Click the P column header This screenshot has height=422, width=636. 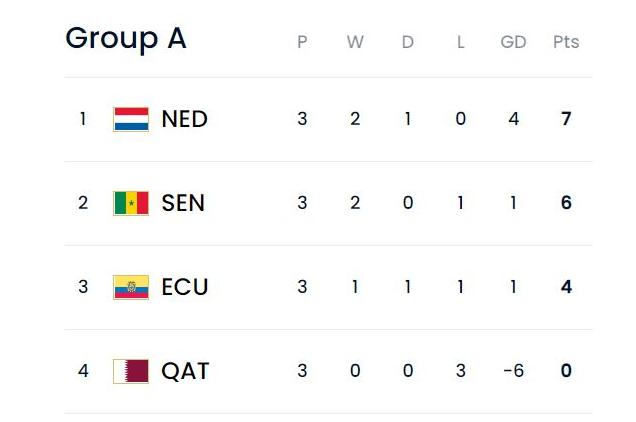coord(302,42)
